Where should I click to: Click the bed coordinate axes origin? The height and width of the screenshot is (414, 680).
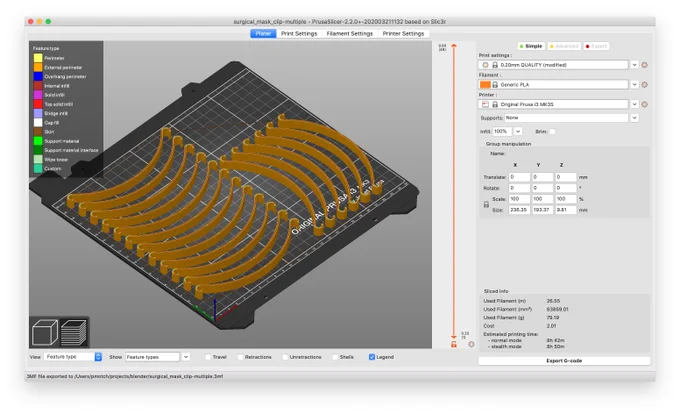click(215, 319)
